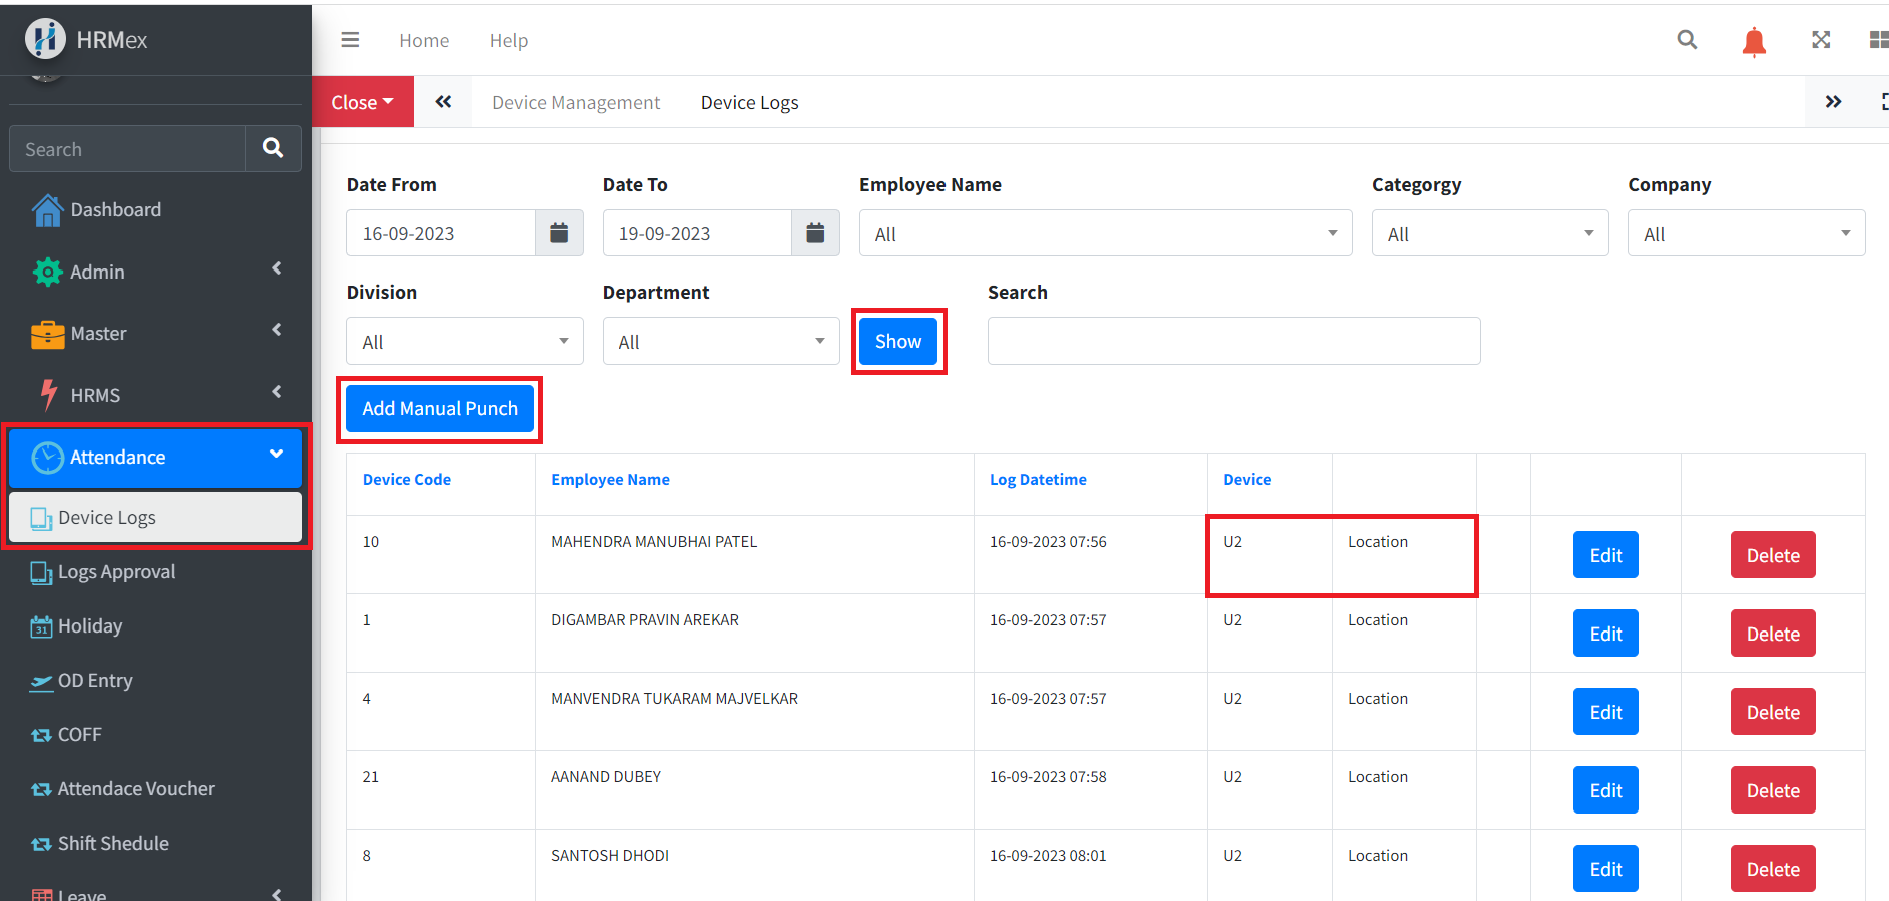Screen dimensions: 1889x901
Task: Open the Dashboard from the sidebar
Action: (115, 210)
